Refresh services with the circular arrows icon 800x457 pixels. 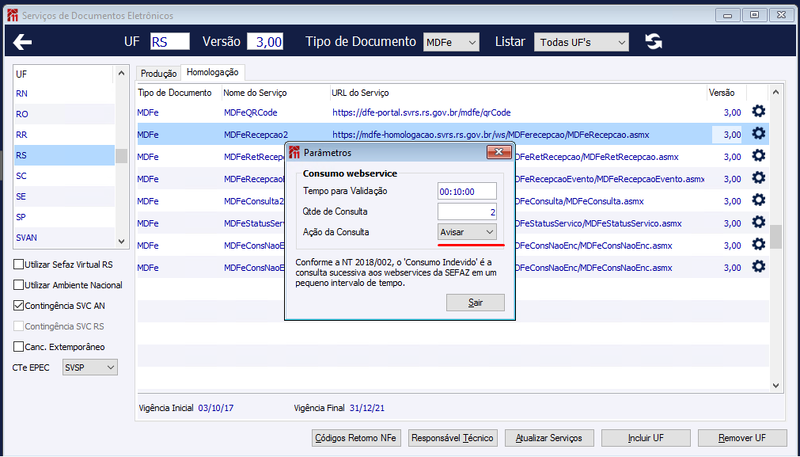click(654, 41)
